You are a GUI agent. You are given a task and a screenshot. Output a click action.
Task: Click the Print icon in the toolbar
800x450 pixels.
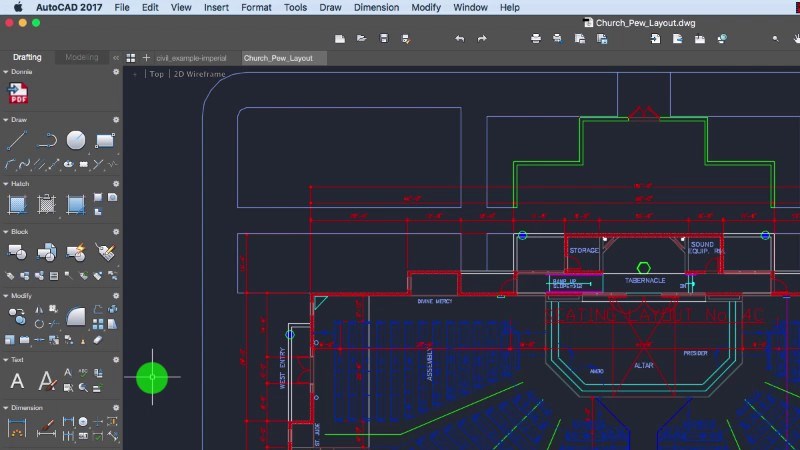[x=535, y=38]
